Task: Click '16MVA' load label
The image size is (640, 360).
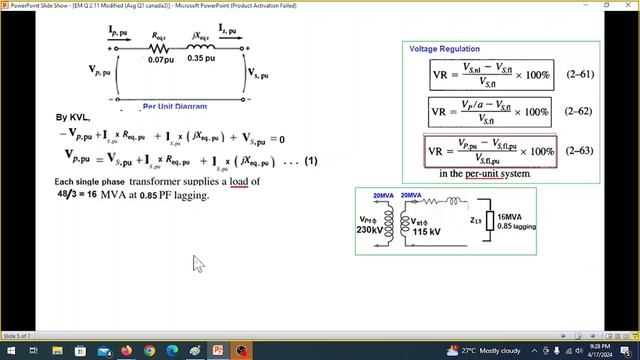Action: [509, 217]
